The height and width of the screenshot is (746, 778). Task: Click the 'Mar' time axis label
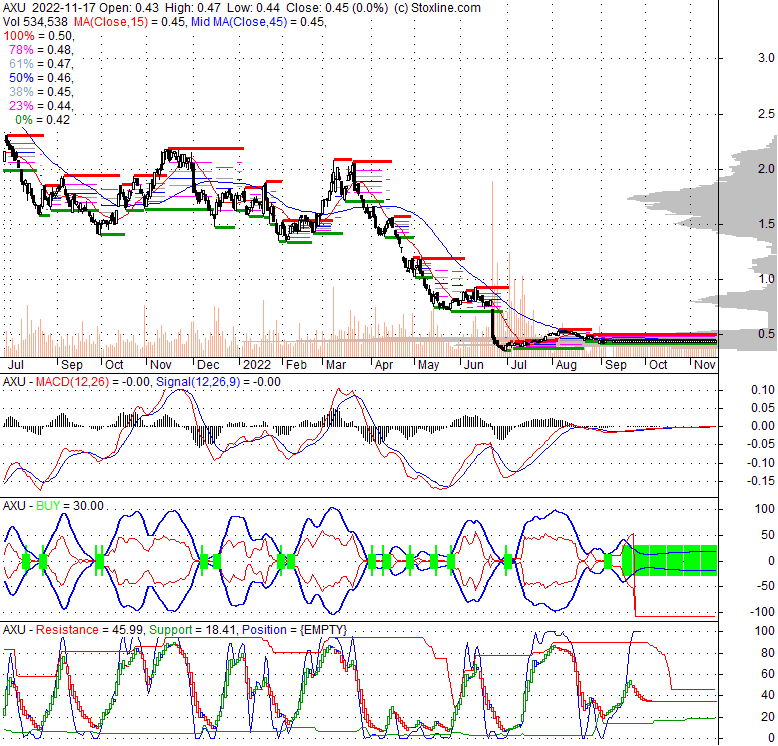coord(336,365)
